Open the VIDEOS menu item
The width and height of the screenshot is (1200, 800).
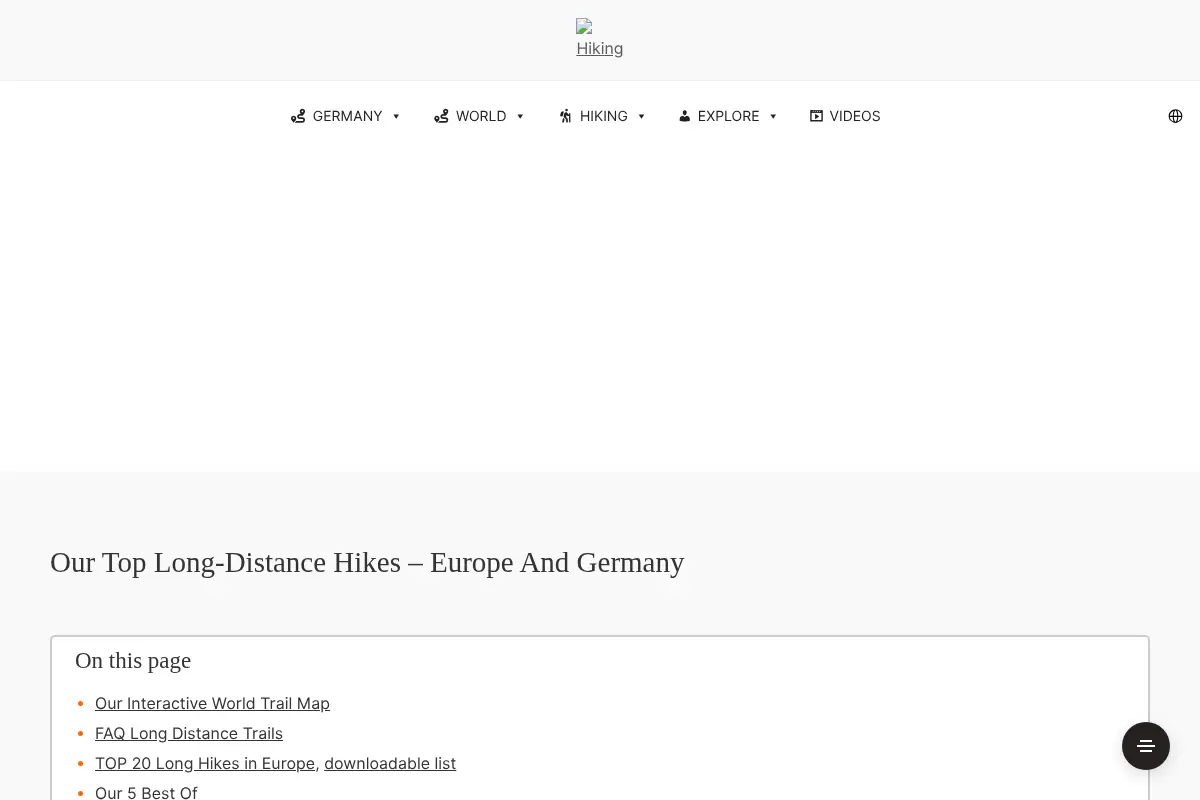click(845, 116)
